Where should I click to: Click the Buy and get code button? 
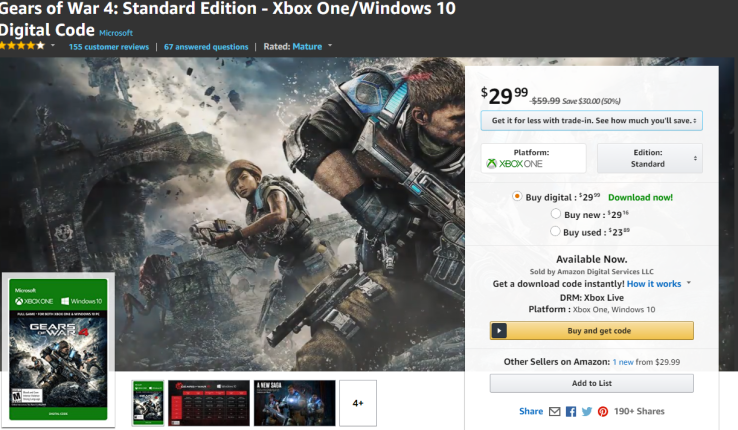[592, 331]
